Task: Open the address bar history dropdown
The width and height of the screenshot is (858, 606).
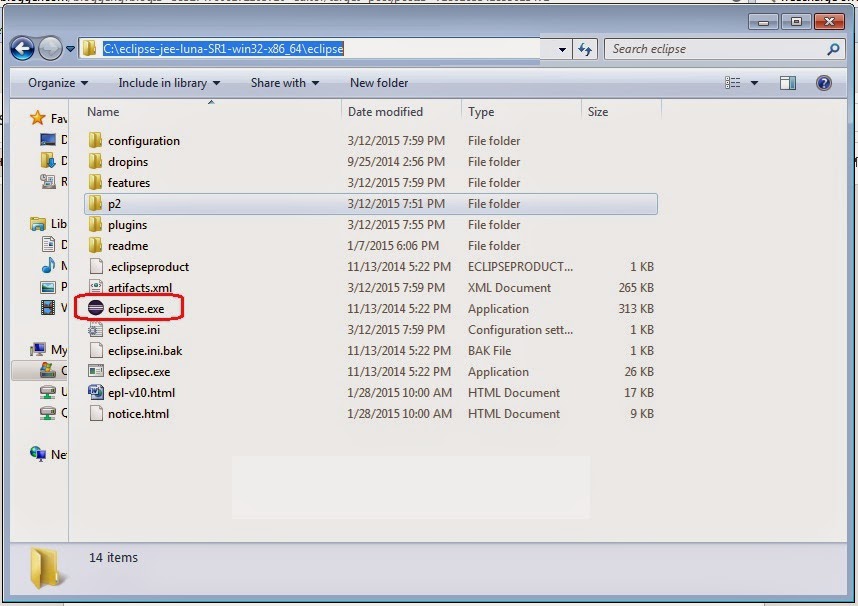Action: (x=562, y=49)
